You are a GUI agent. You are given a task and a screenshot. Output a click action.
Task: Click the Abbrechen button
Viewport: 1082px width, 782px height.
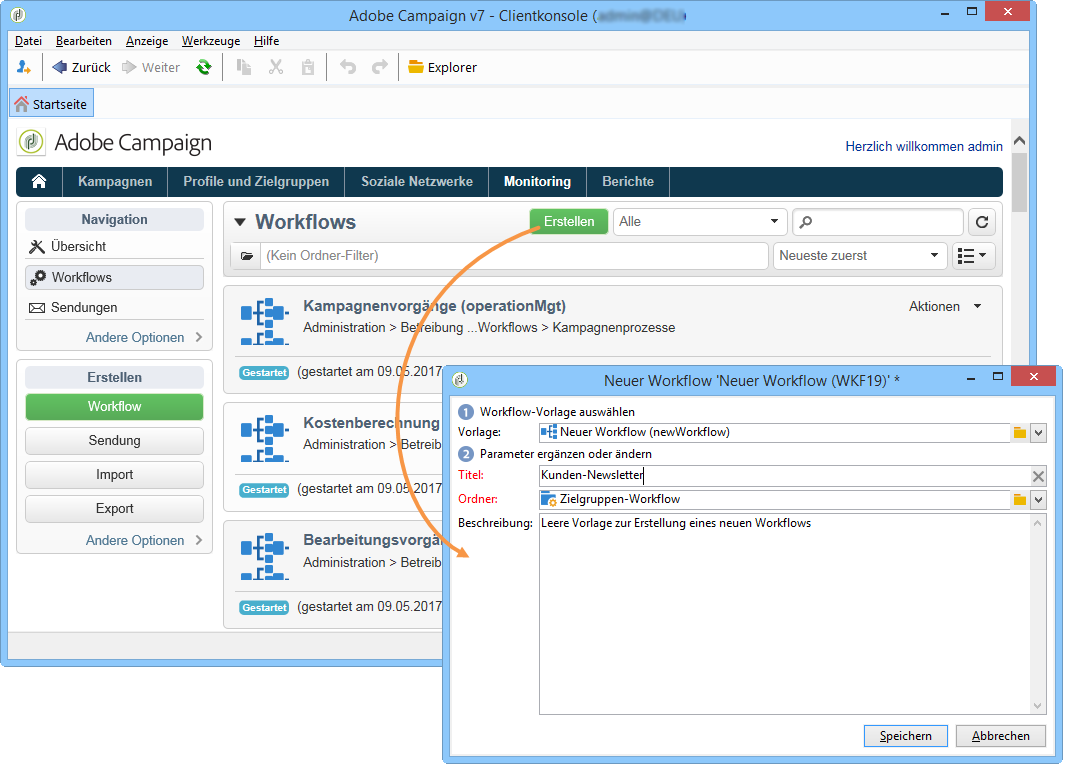[1001, 736]
